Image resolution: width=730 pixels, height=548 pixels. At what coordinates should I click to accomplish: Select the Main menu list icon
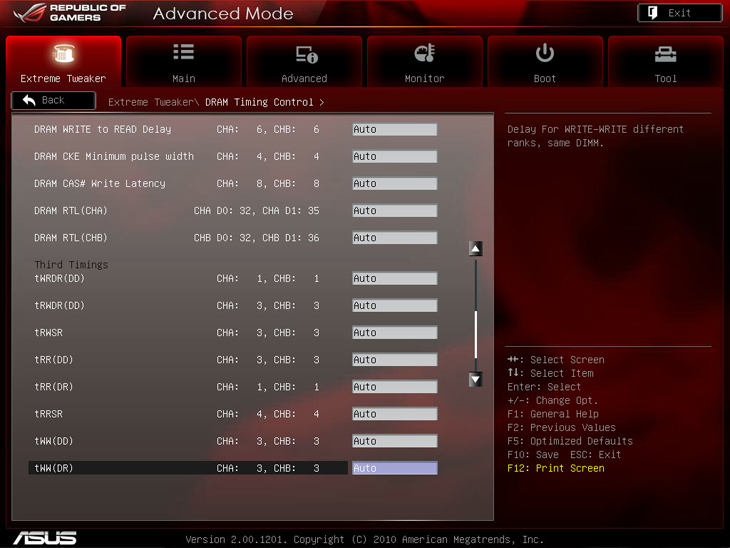[x=184, y=53]
